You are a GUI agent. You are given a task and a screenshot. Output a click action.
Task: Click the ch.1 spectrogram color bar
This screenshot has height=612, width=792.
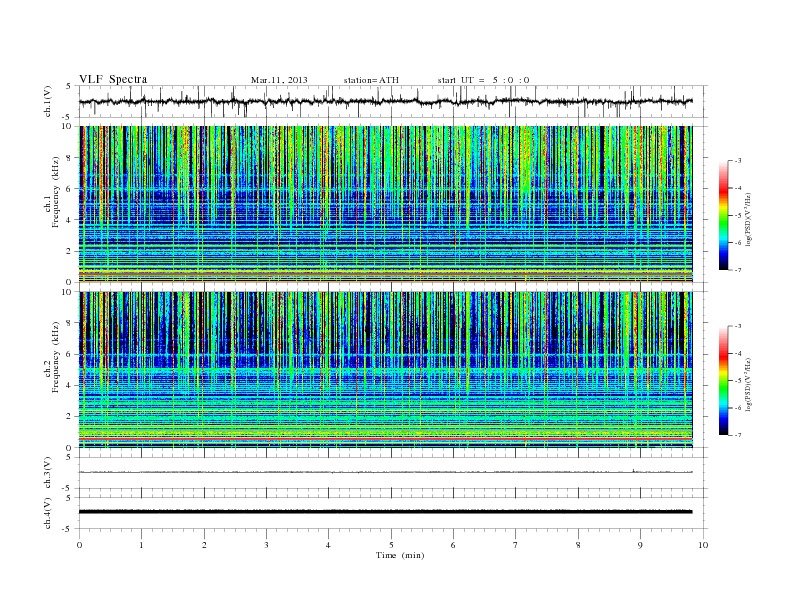click(723, 215)
